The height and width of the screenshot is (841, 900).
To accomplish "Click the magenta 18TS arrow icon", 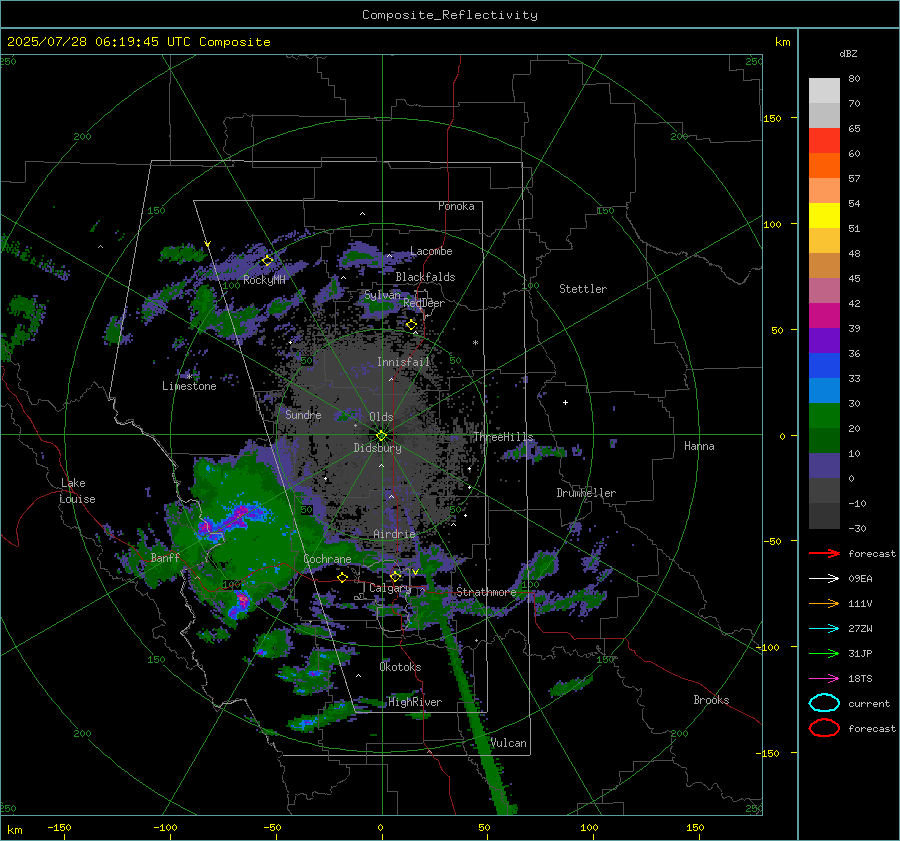I will 824,679.
